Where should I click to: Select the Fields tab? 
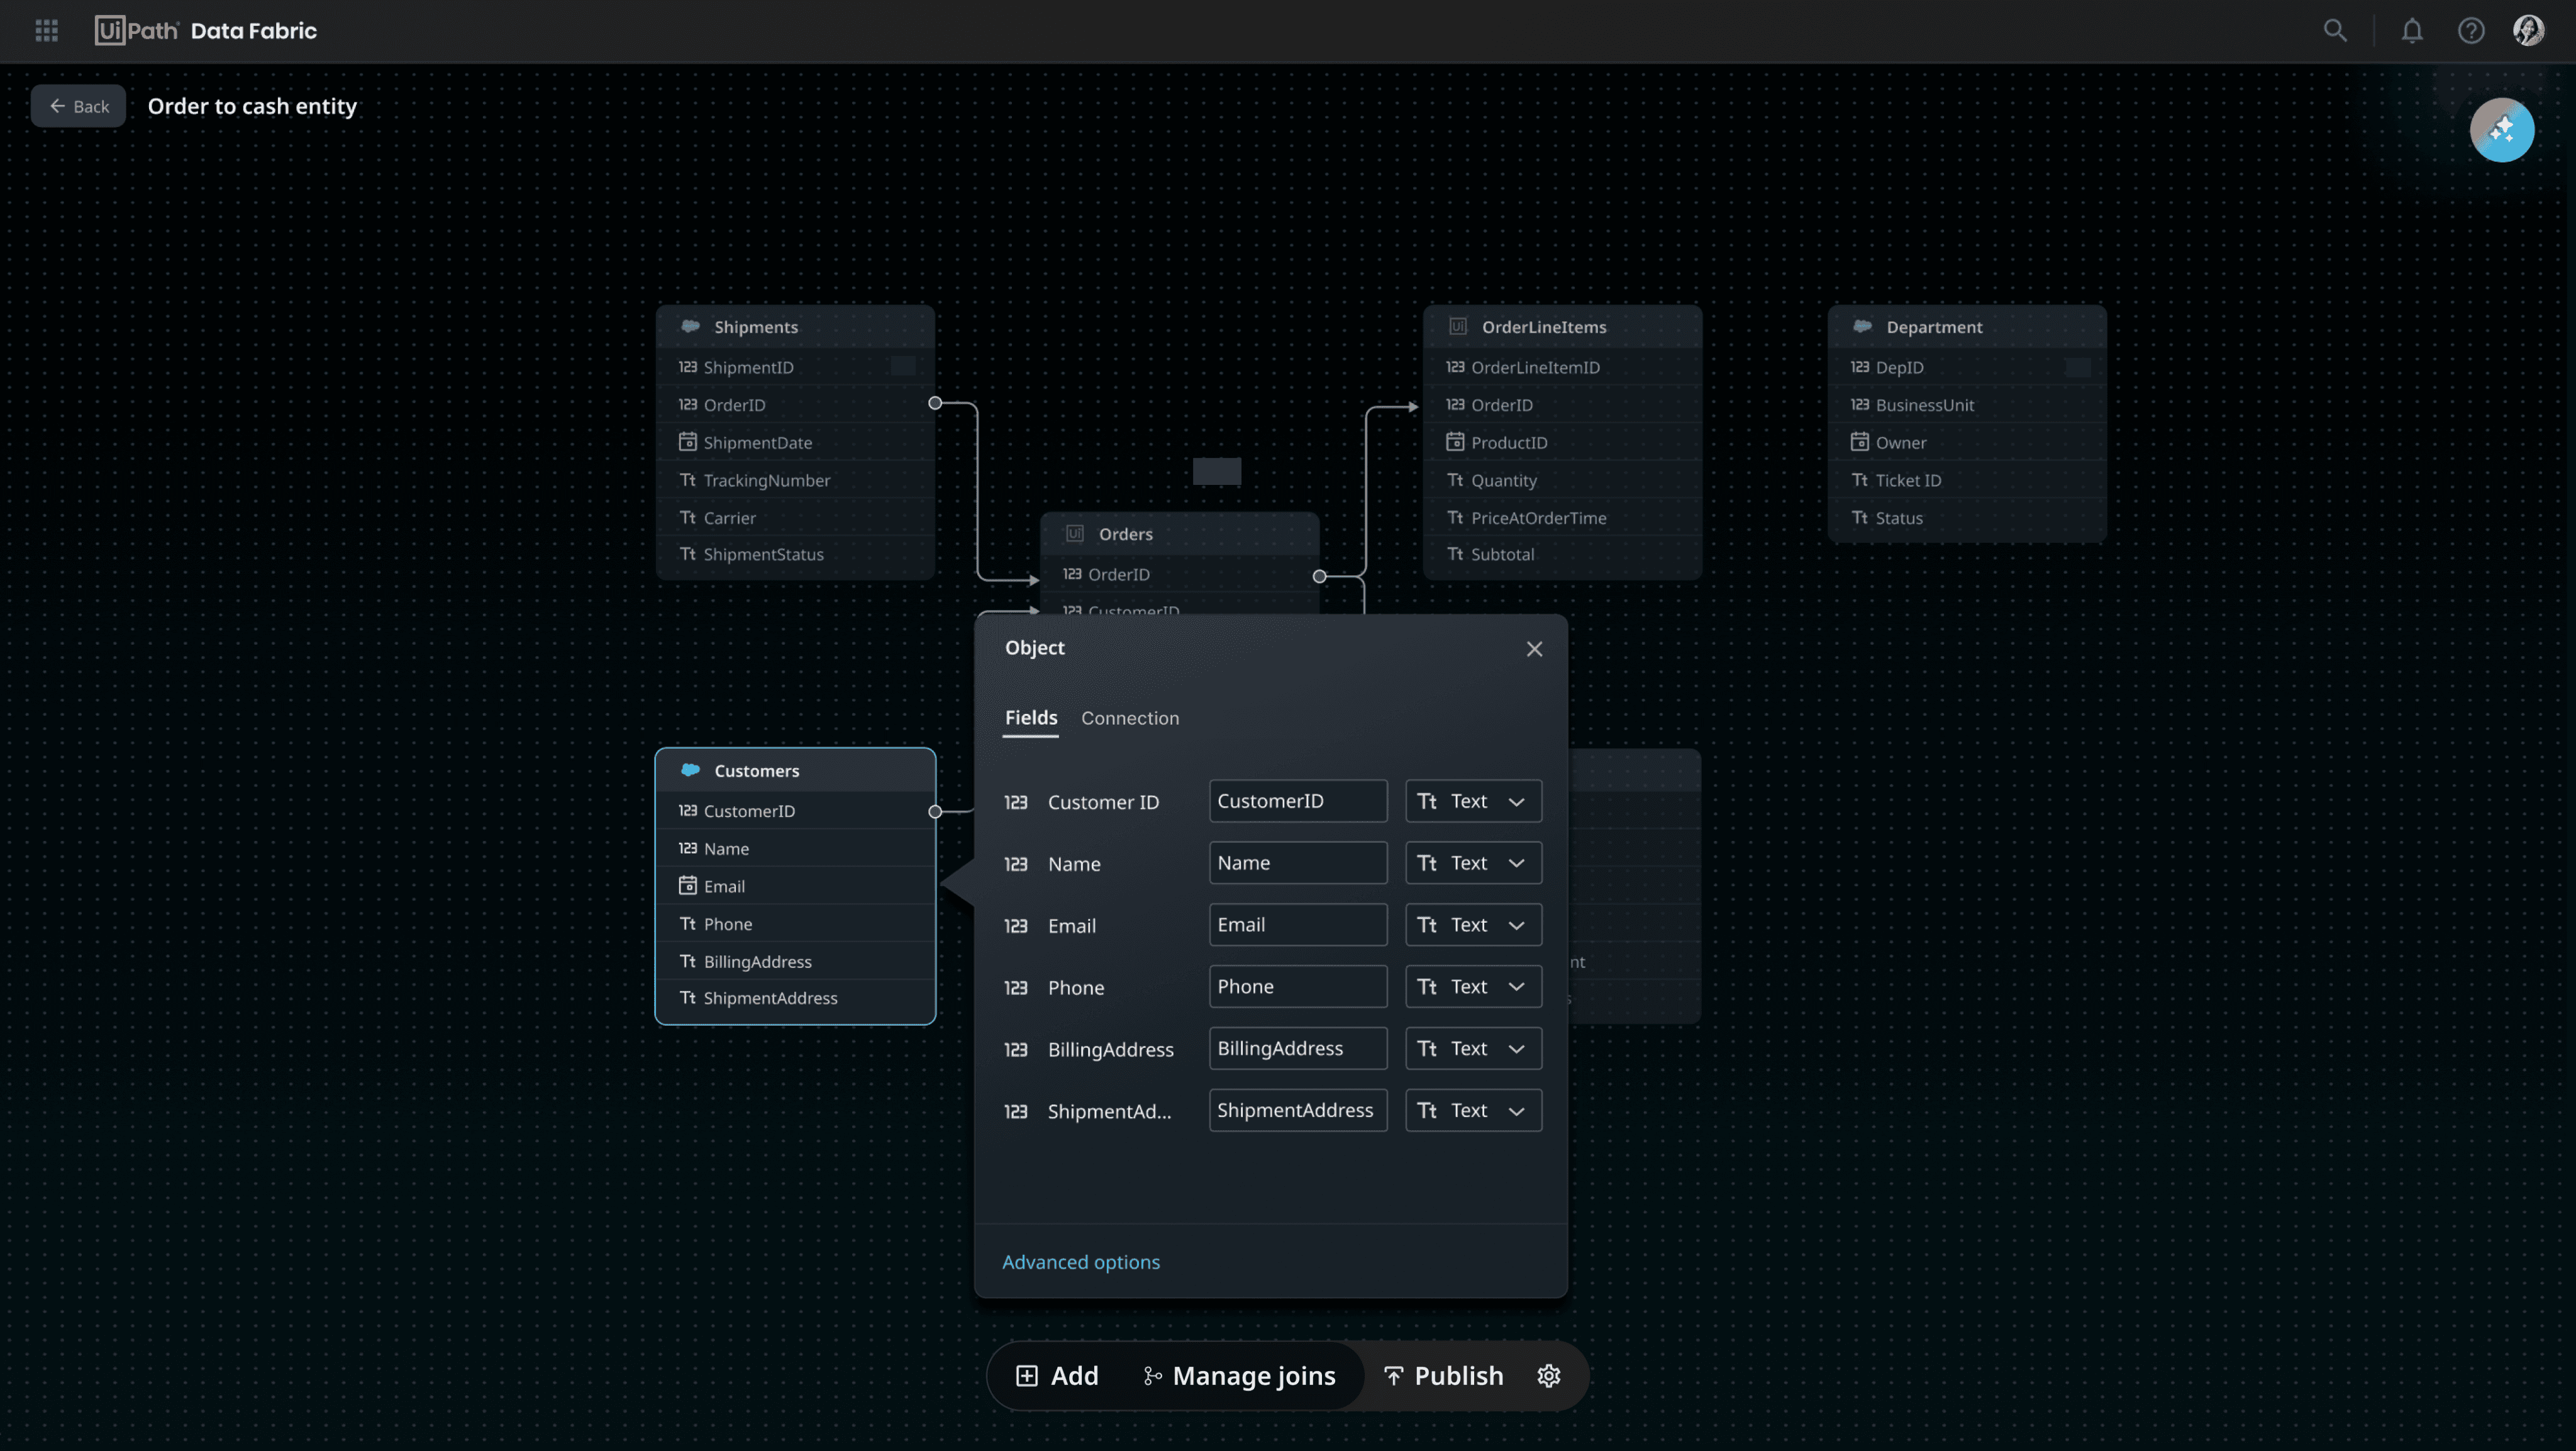(x=1030, y=718)
